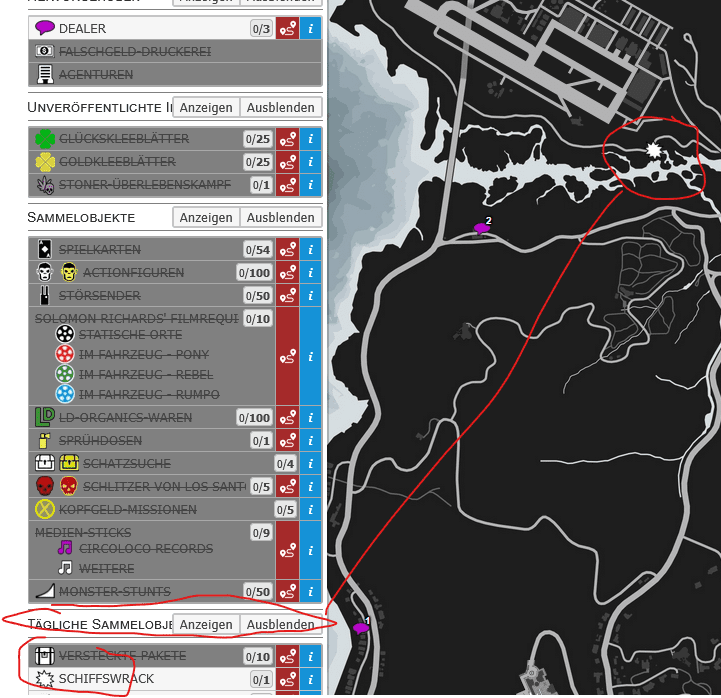The width and height of the screenshot is (721, 698).
Task: Click Anzeigen for Tägliche Sammelobjekte
Action: click(206, 624)
